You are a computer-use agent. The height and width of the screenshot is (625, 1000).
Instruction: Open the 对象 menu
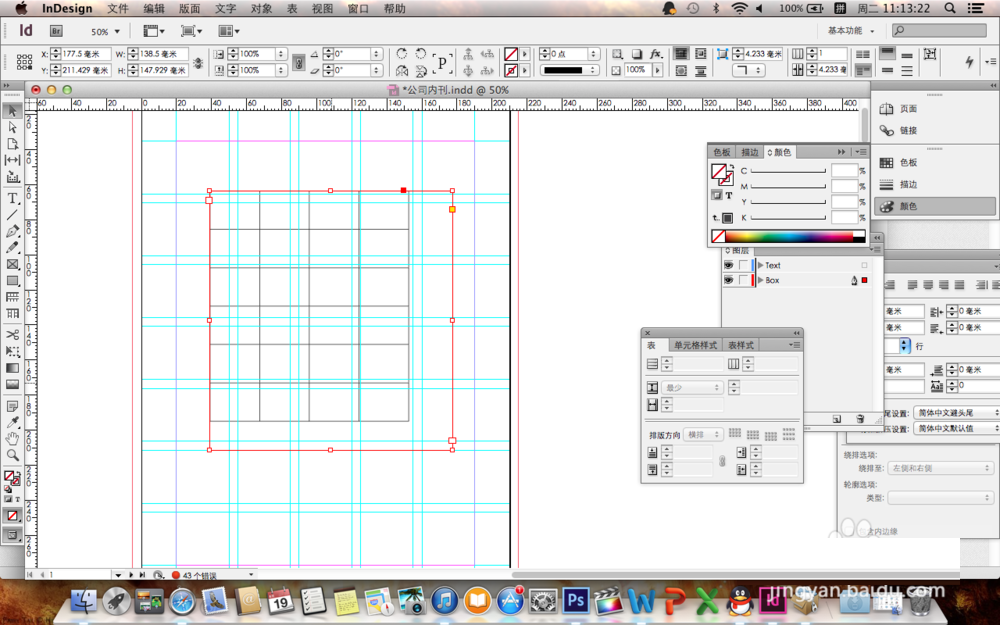click(261, 8)
